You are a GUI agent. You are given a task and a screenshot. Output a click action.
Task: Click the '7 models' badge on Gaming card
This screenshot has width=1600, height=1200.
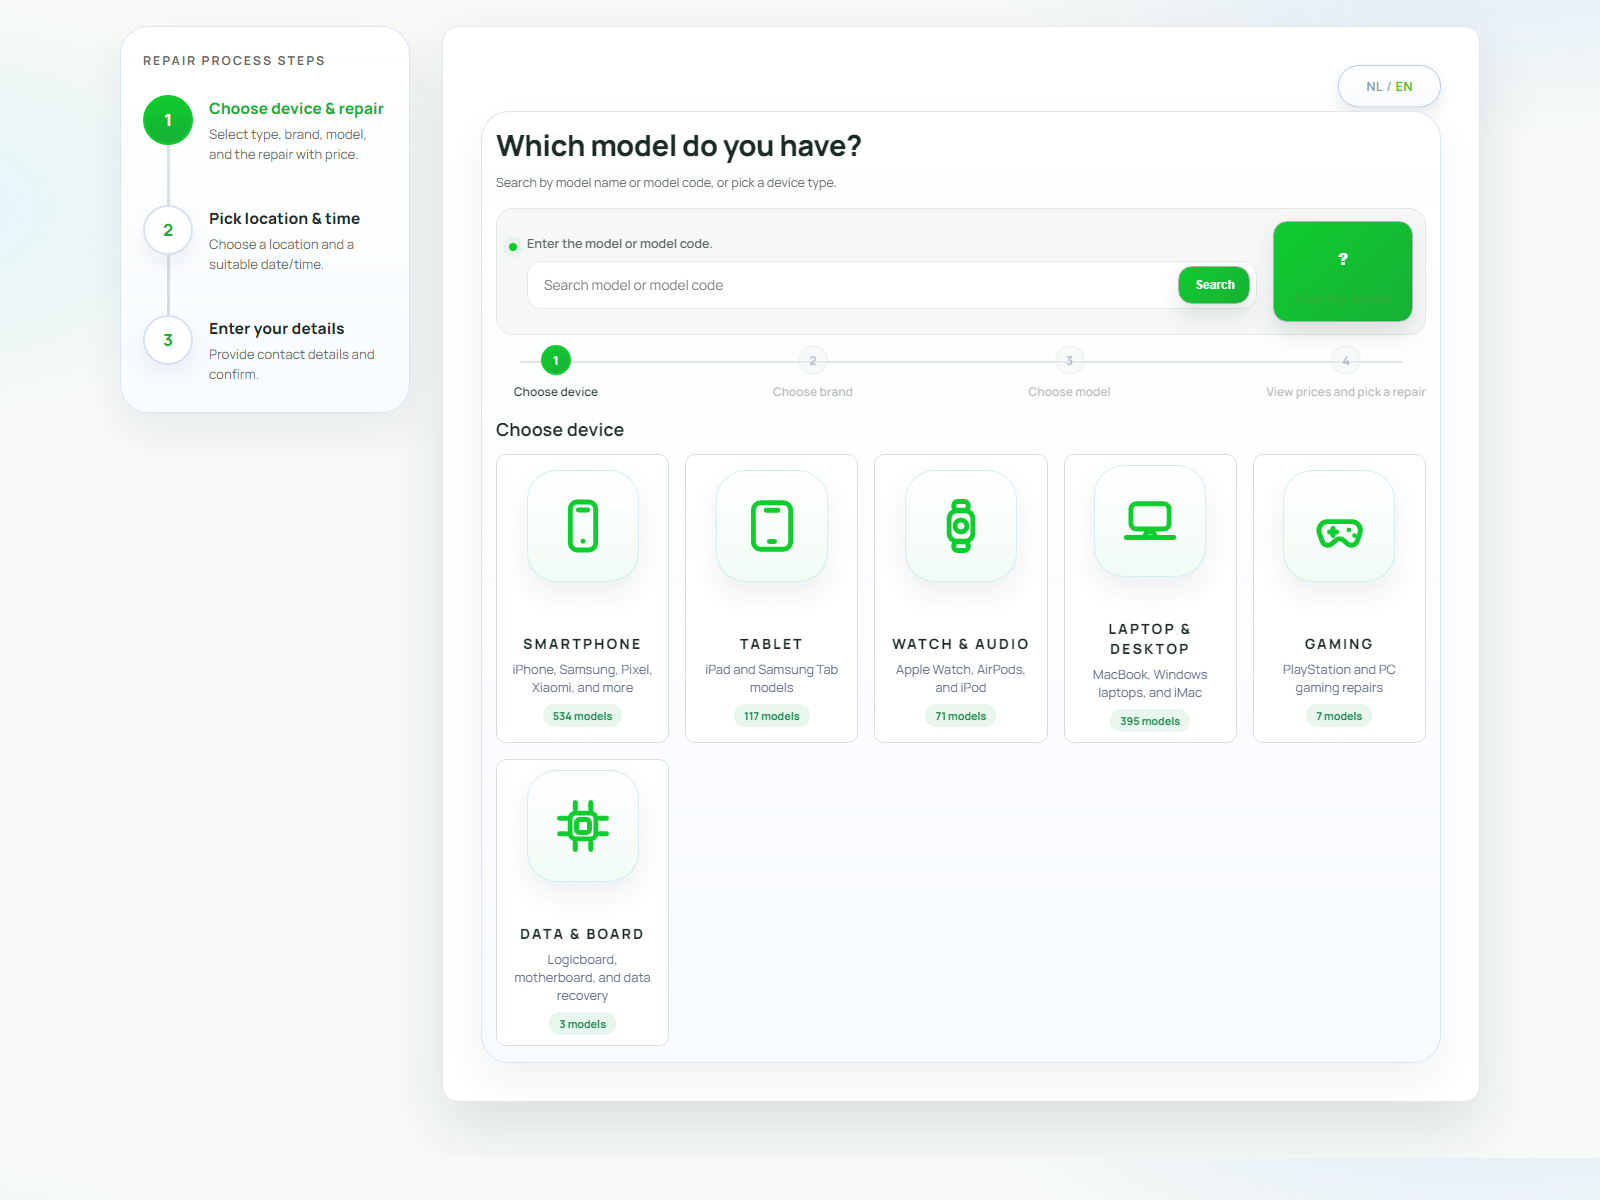pos(1339,715)
